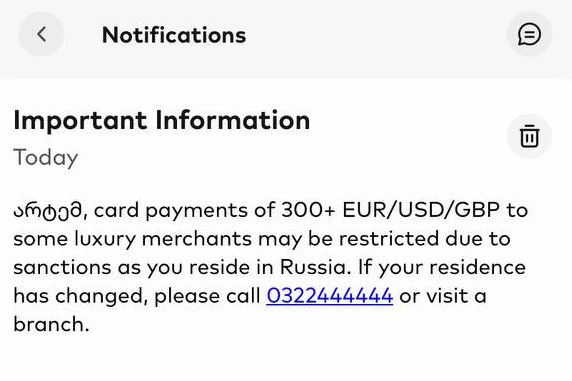Click the Georgian name არტემ in message
Screen dimensions: 572x381
pos(50,211)
